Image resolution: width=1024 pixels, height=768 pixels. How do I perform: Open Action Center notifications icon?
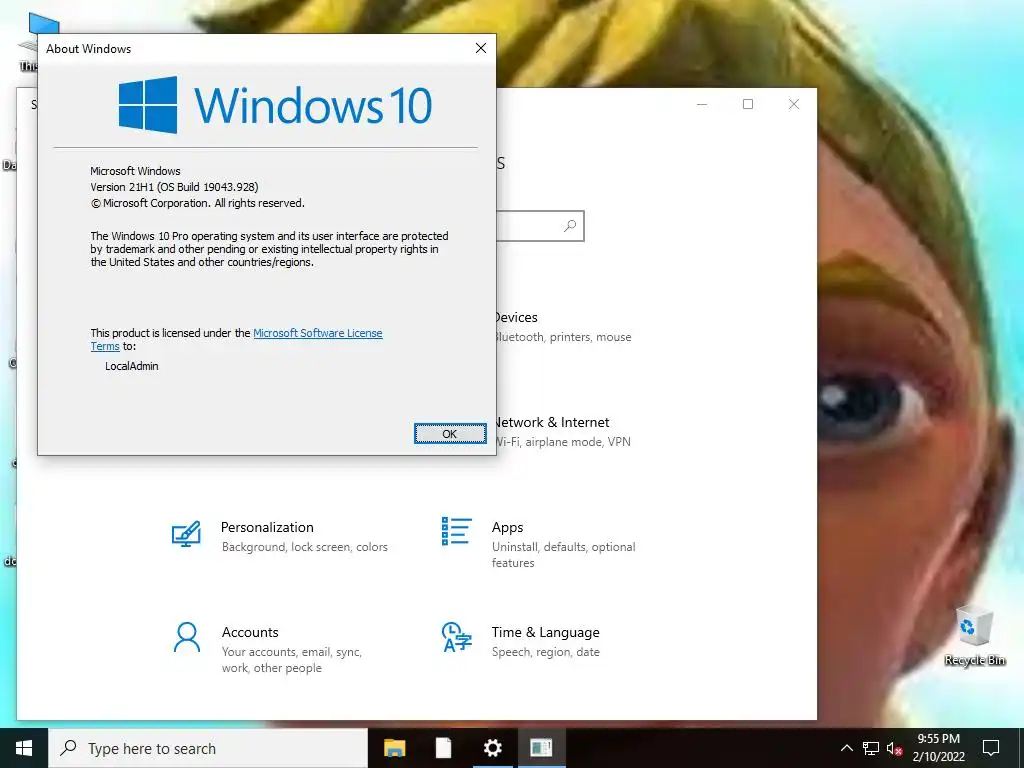tap(991, 748)
